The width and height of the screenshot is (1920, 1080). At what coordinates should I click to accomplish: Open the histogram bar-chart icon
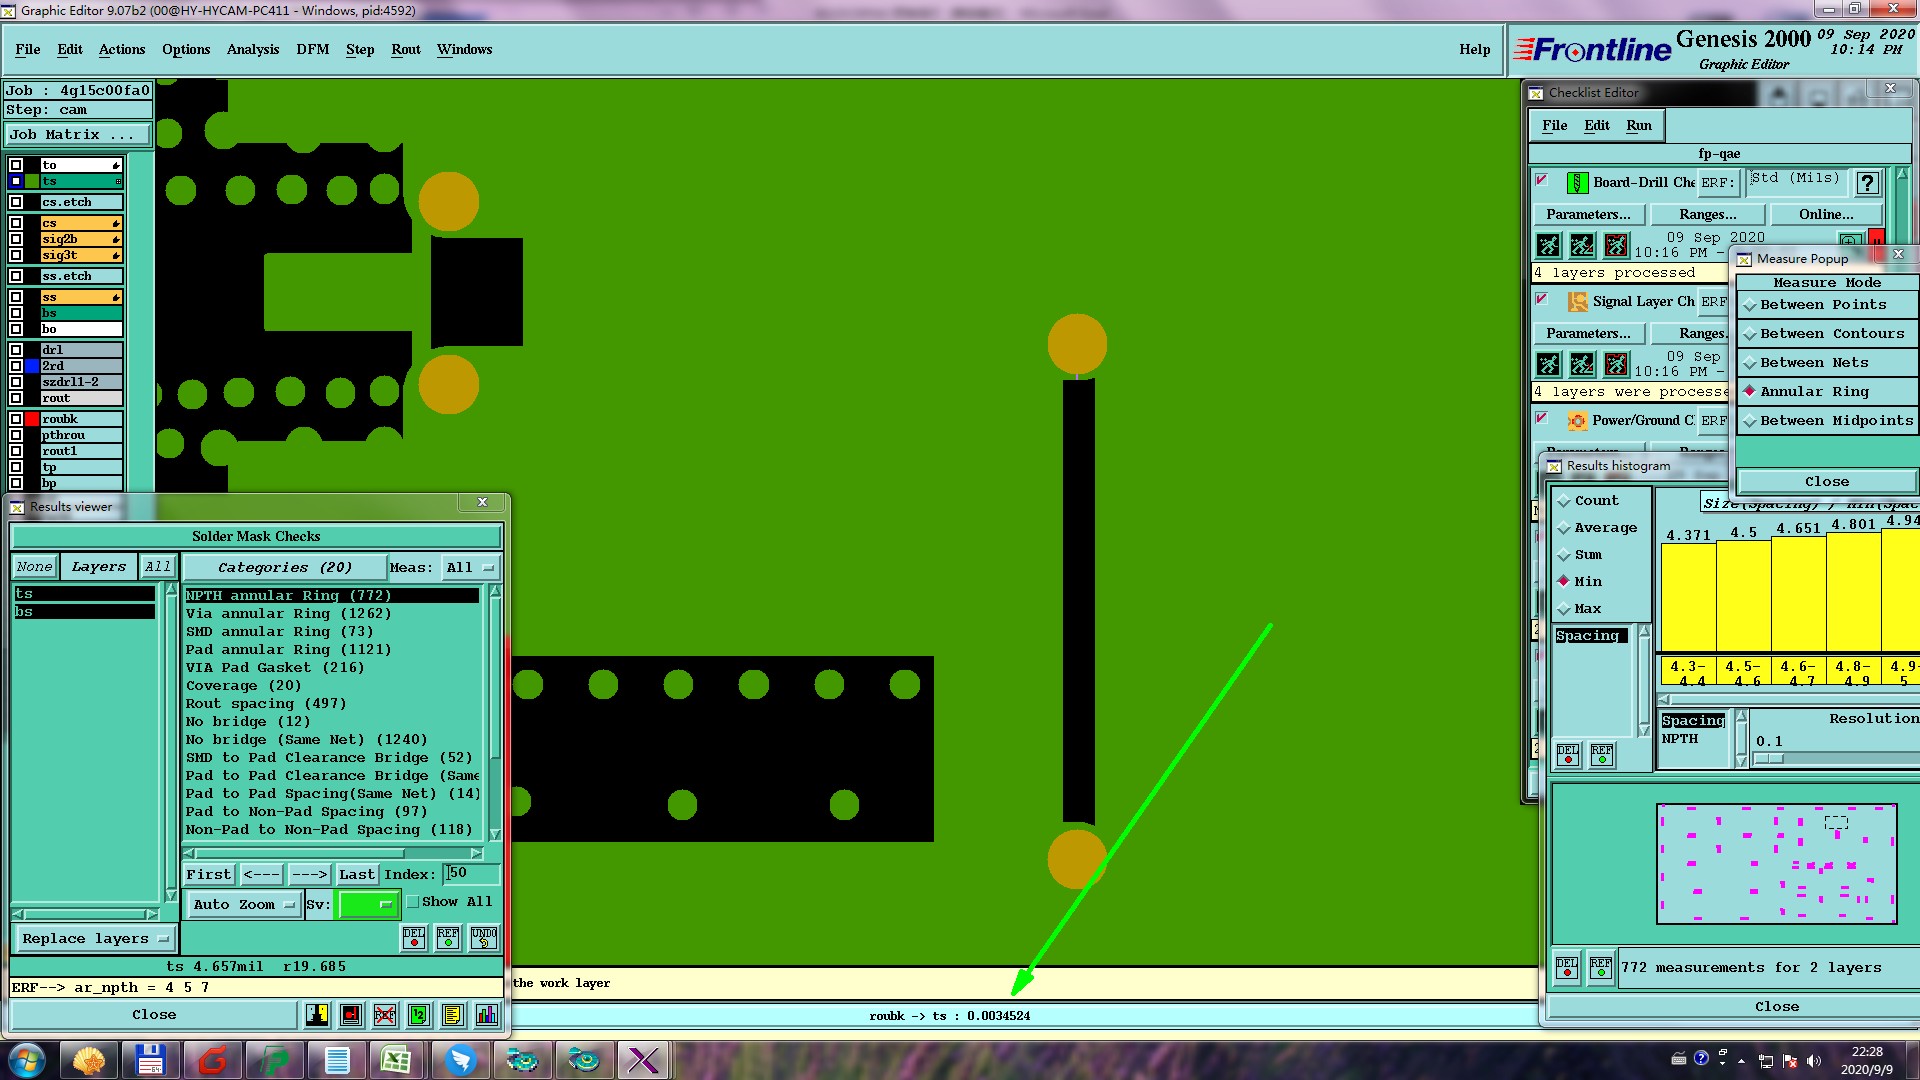click(487, 1015)
